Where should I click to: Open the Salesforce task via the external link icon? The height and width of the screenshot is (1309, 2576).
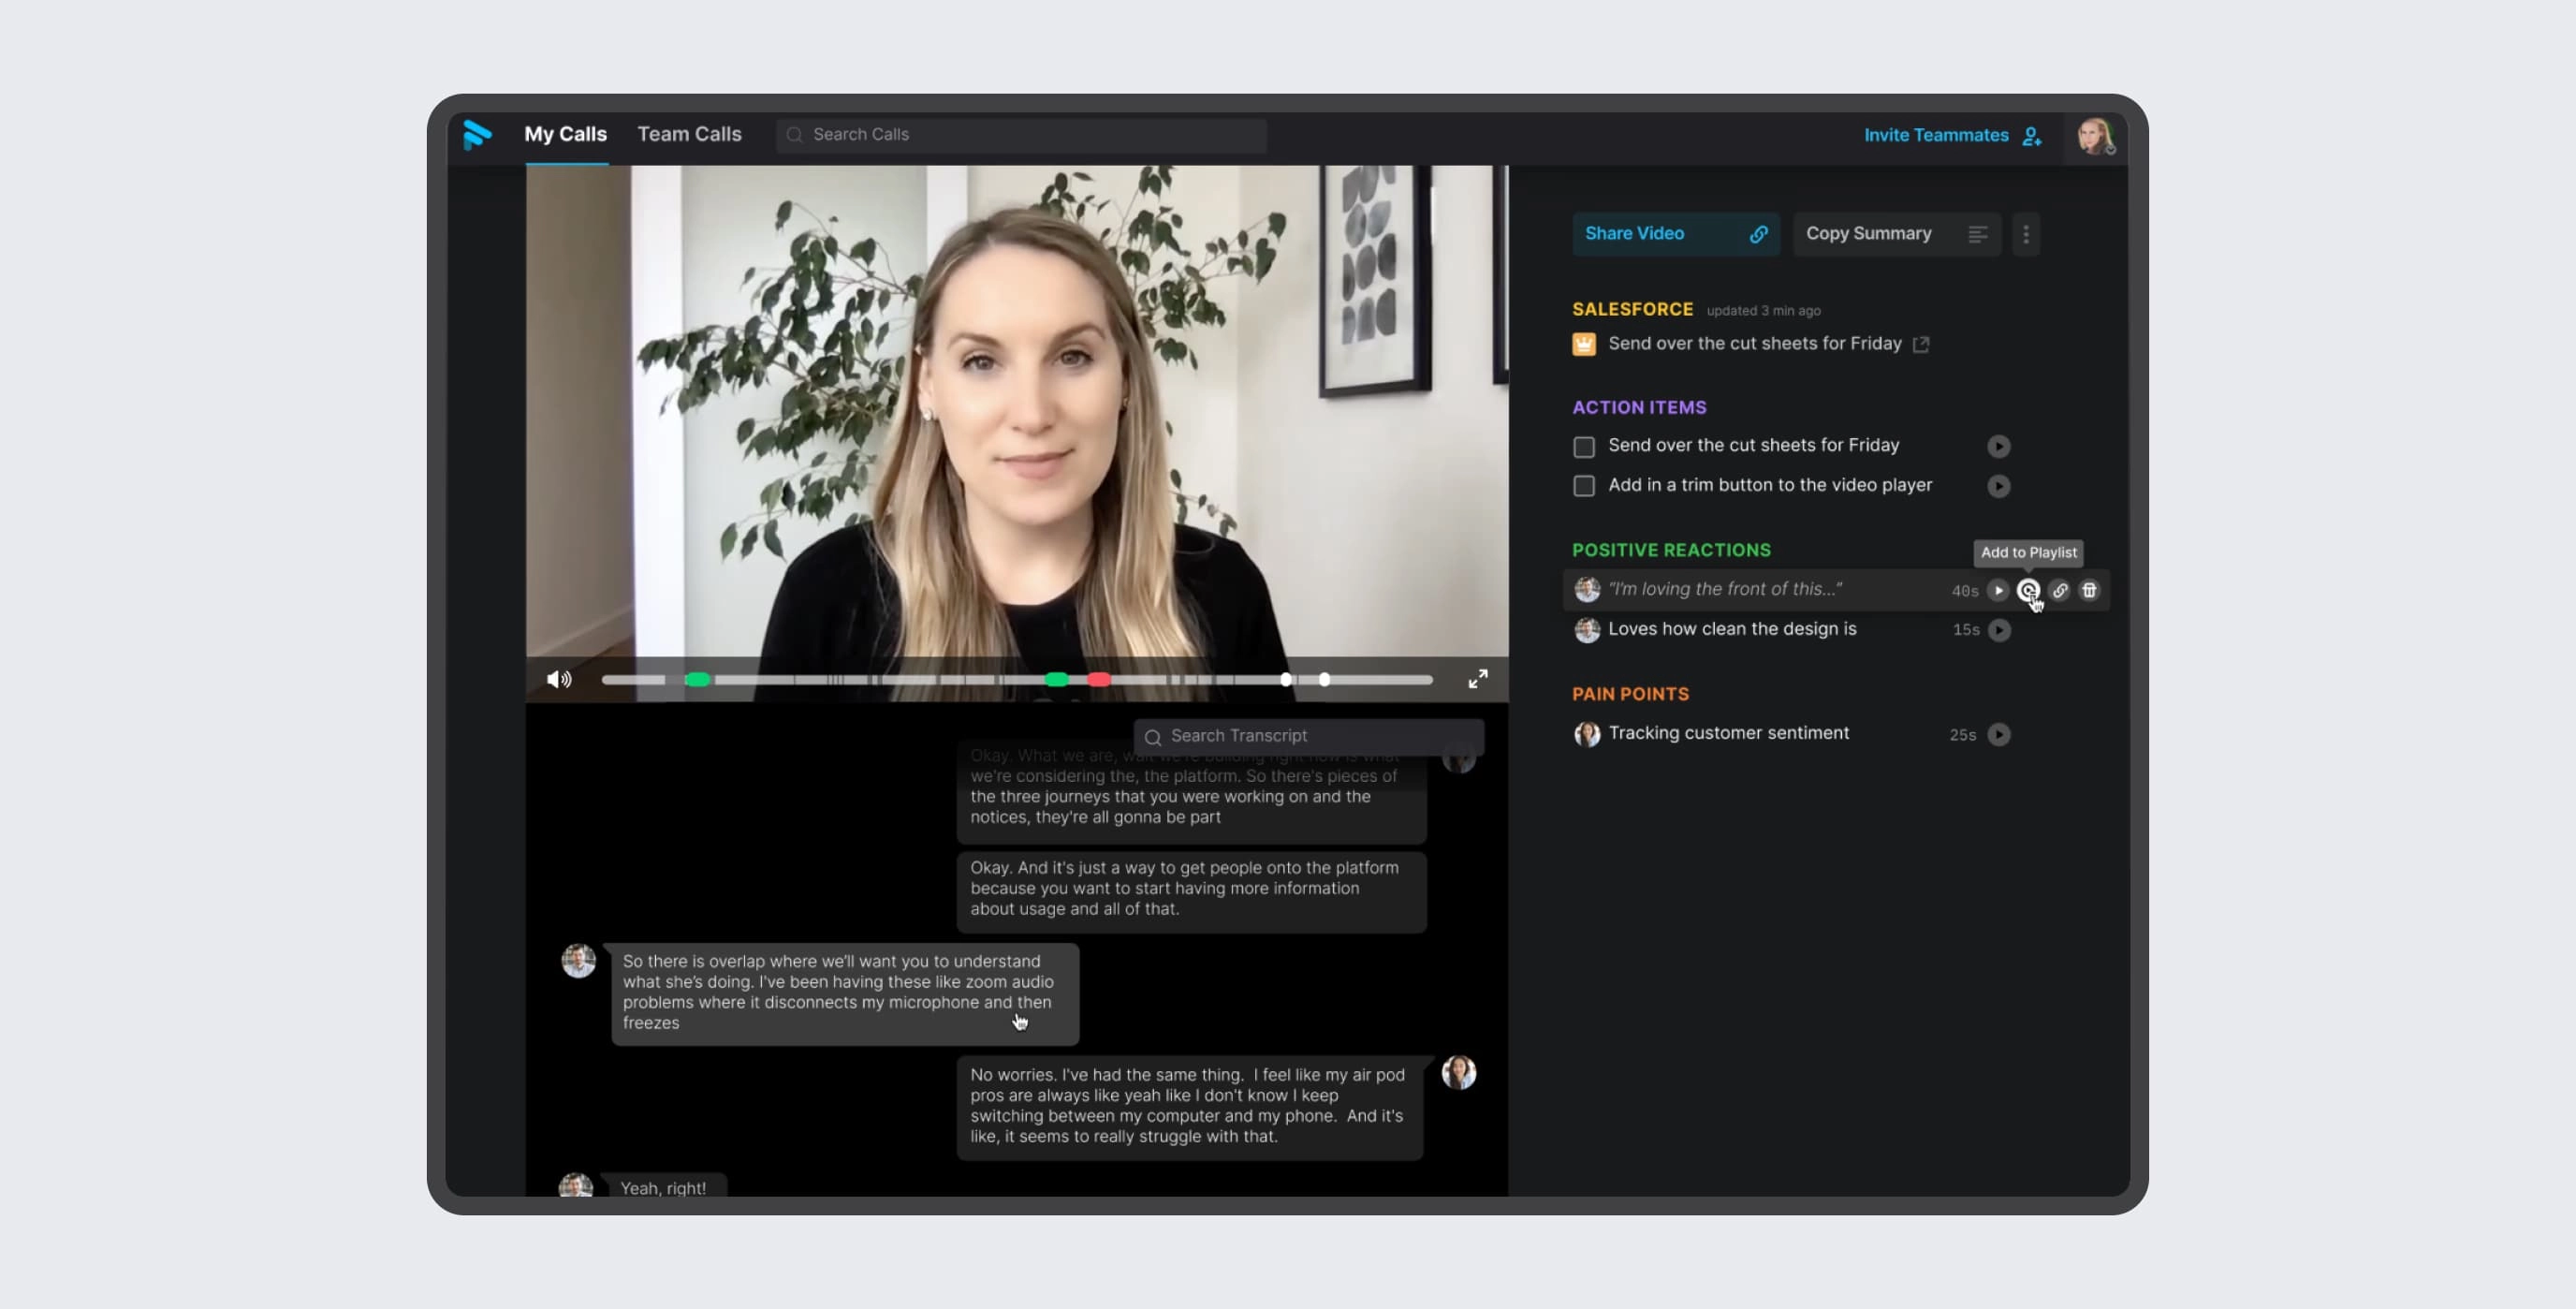pos(1922,344)
